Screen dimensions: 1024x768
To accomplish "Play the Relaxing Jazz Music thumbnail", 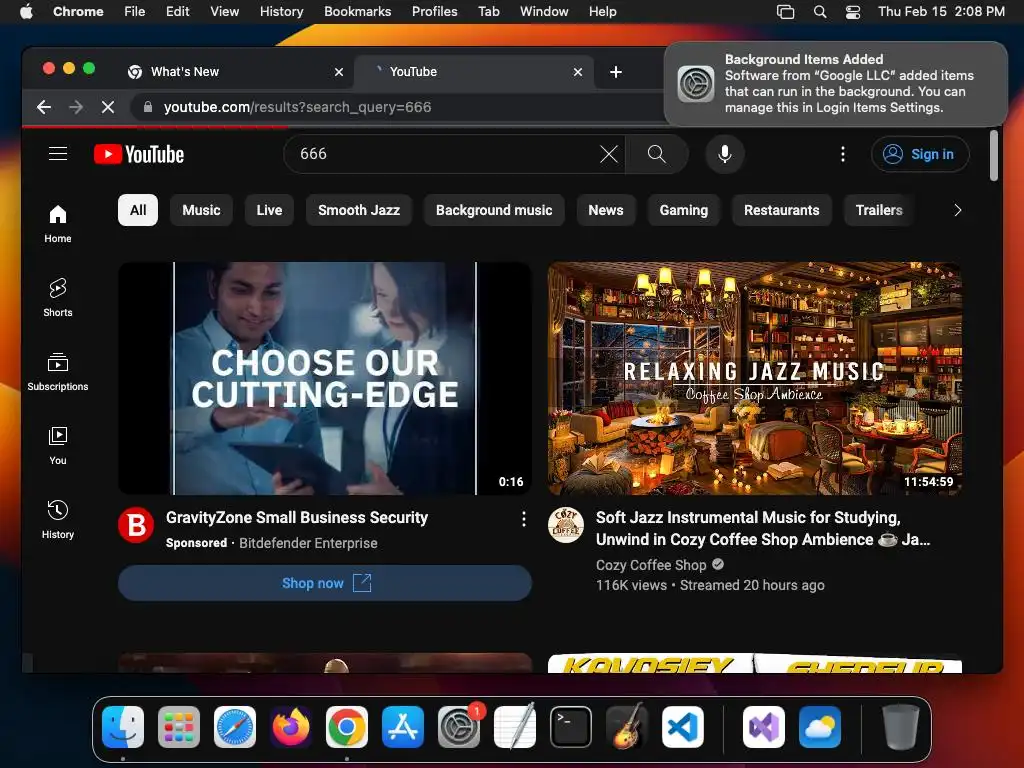I will pyautogui.click(x=754, y=378).
